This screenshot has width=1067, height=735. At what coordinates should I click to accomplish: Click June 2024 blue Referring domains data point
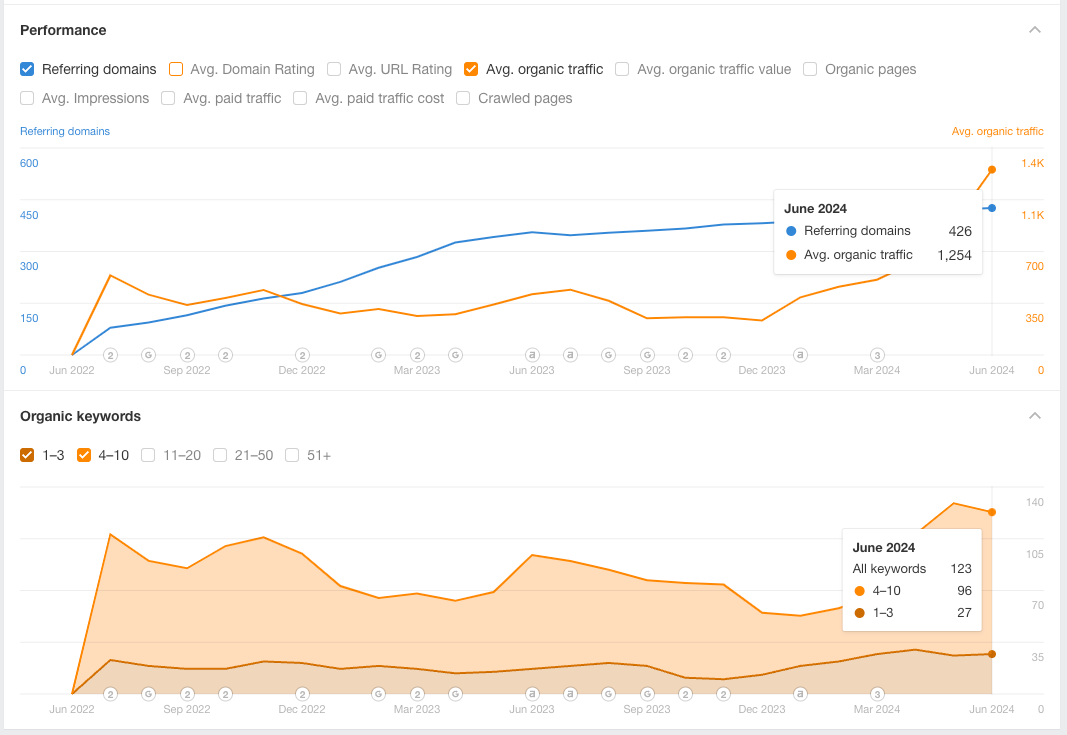(992, 208)
